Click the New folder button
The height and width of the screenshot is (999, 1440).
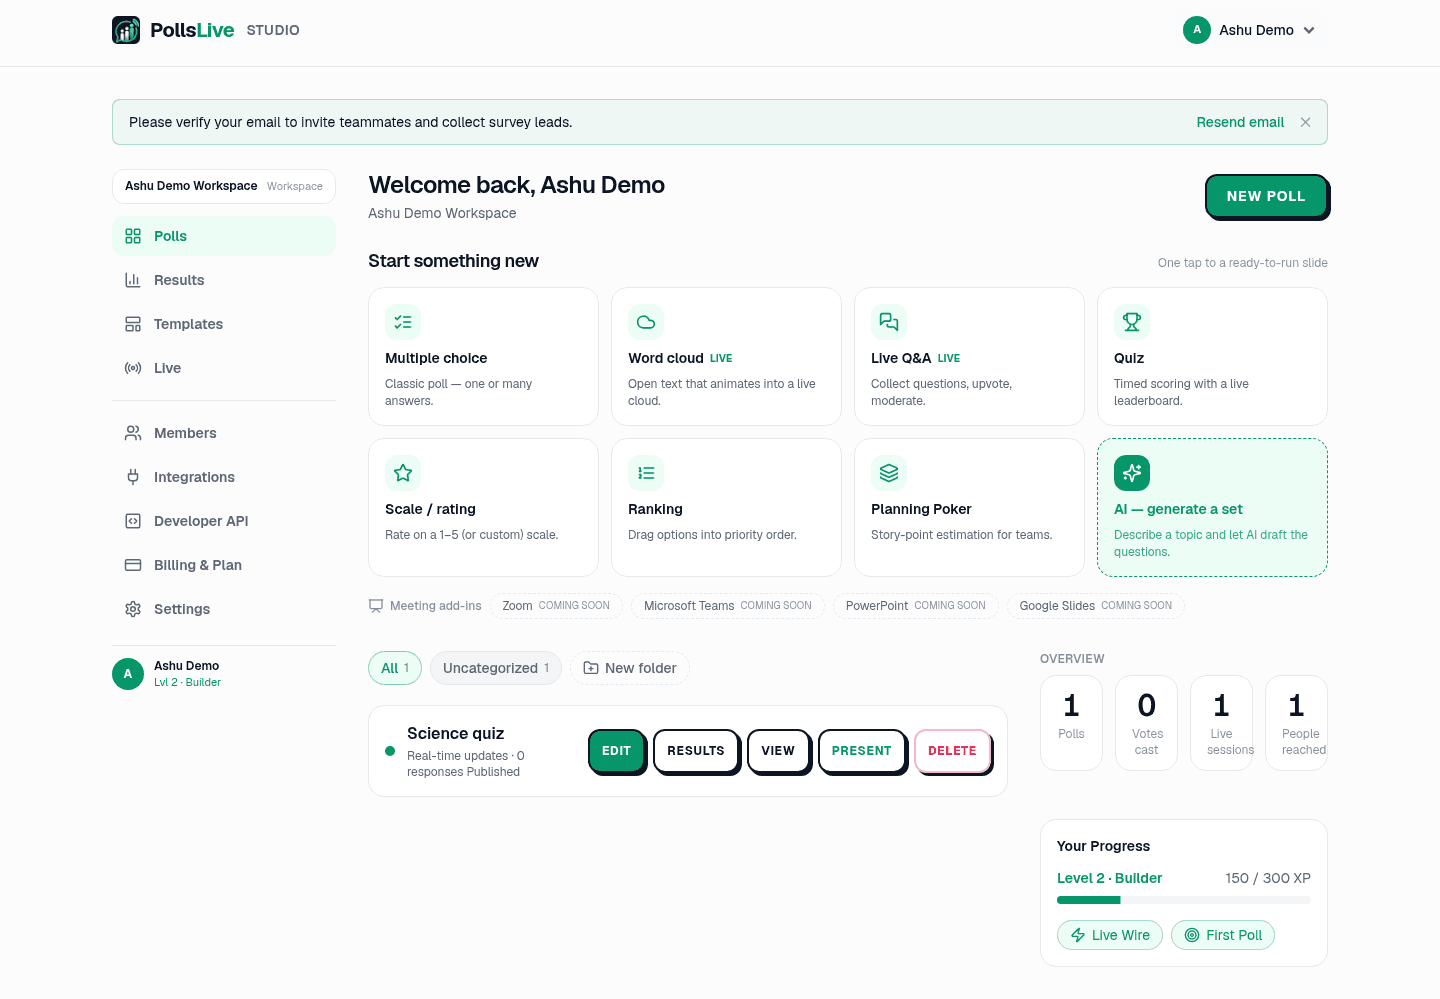pos(630,668)
